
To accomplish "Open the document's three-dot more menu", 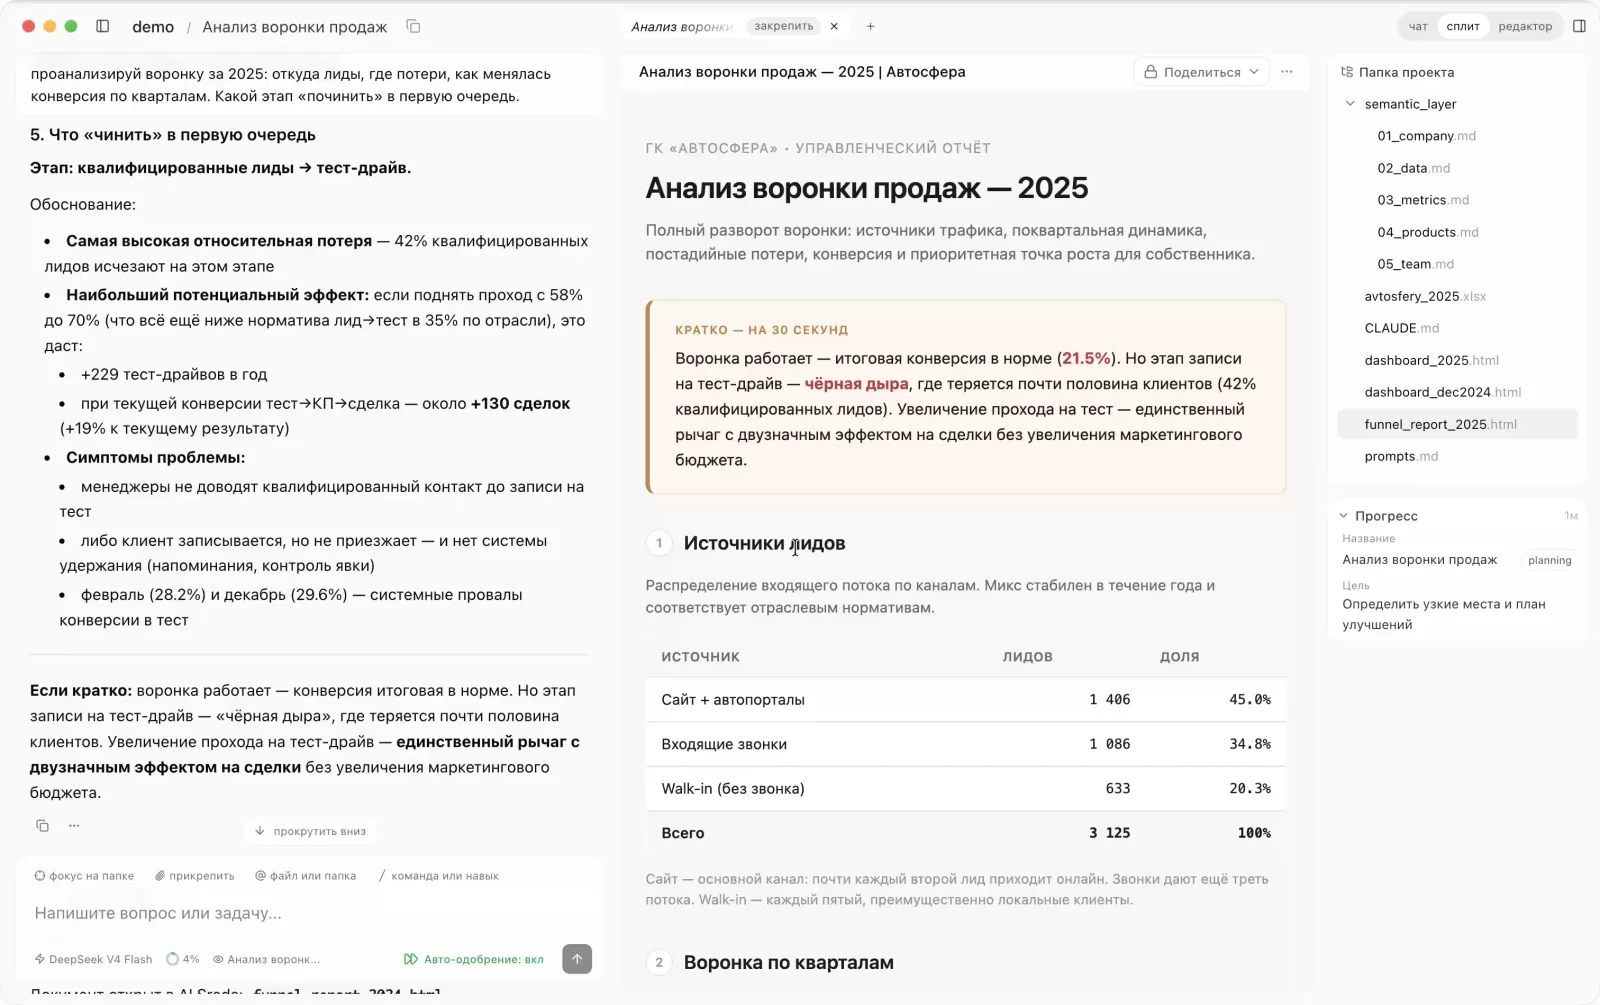I will click(1287, 72).
